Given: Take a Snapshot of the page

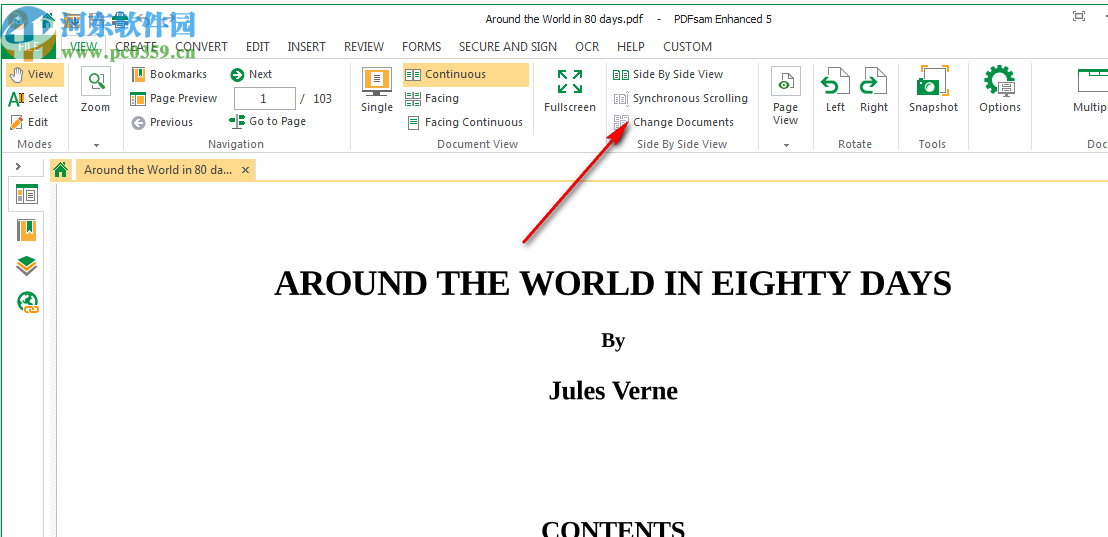Looking at the screenshot, I should (933, 90).
